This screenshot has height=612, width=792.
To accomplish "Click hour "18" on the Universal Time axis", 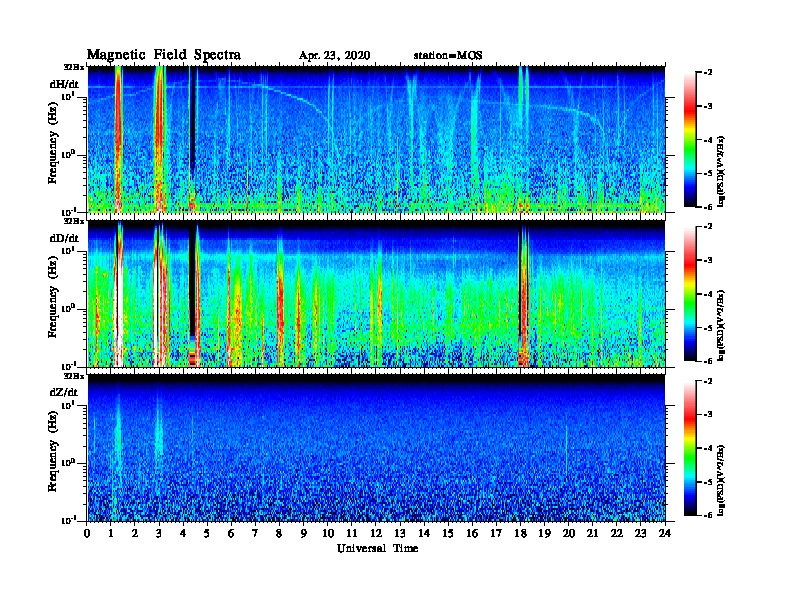I will pos(520,534).
